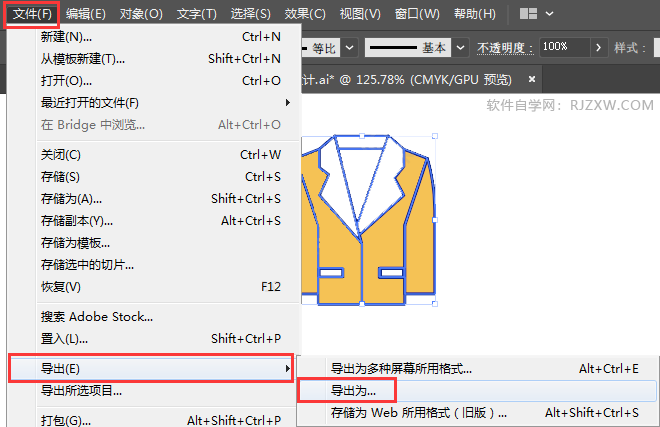Expand the 导出(E) submenu
This screenshot has width=660, height=427.
click(151, 368)
